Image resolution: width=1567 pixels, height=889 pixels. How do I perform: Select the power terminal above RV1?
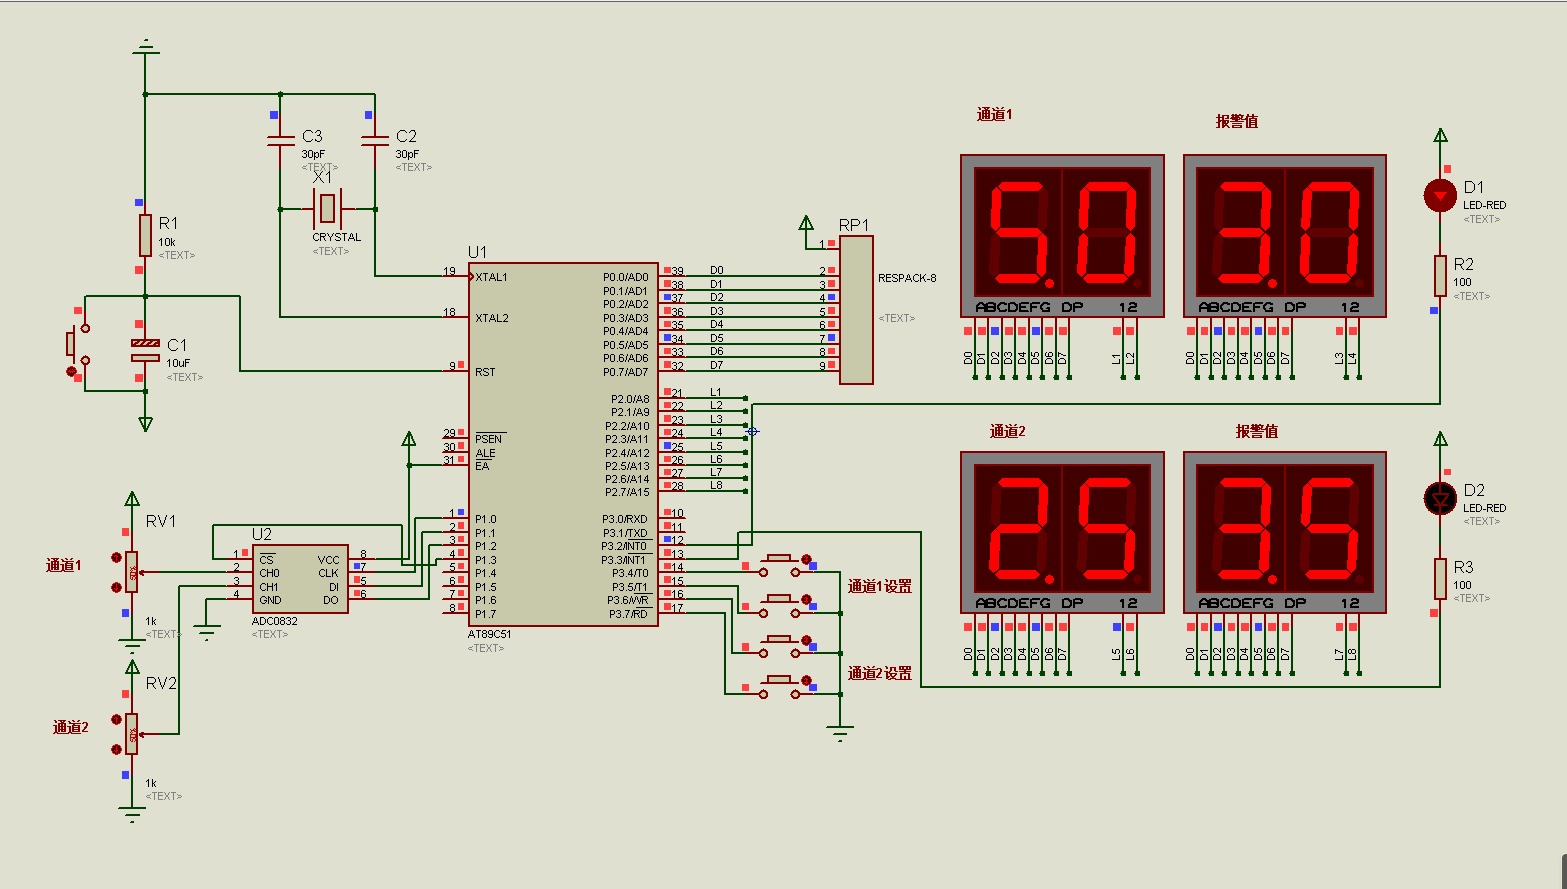tap(131, 499)
